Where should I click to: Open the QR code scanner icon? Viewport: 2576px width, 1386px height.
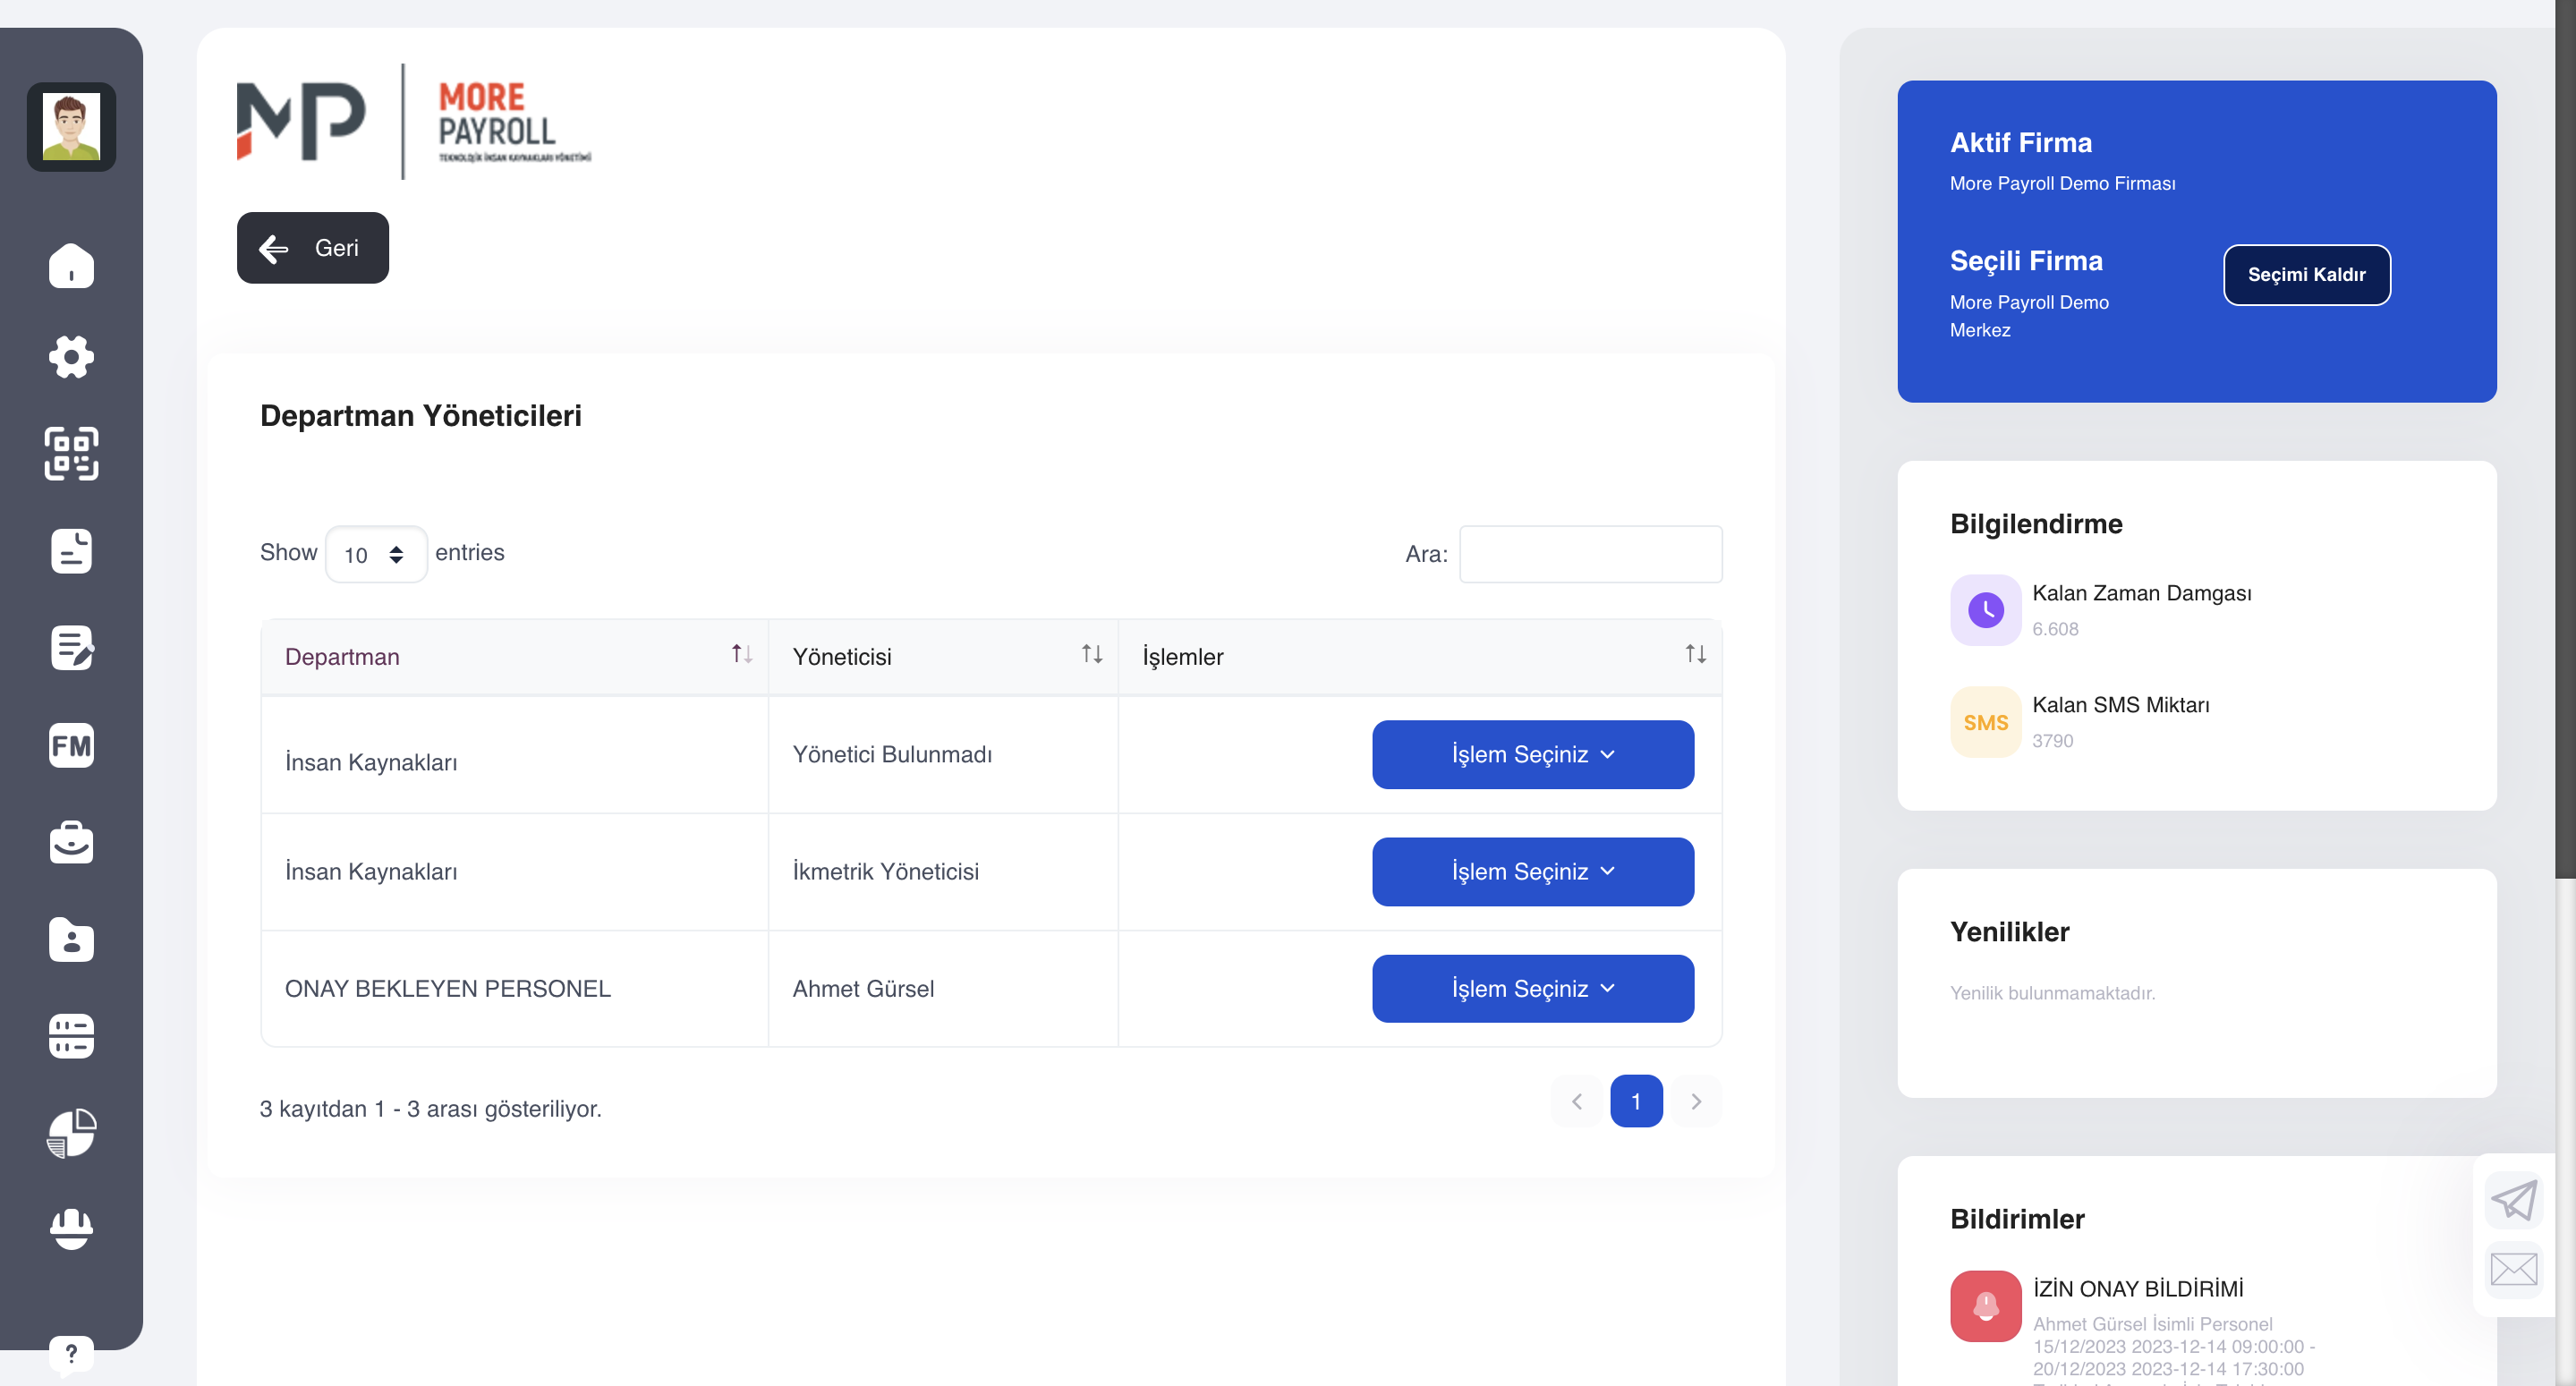click(x=71, y=453)
